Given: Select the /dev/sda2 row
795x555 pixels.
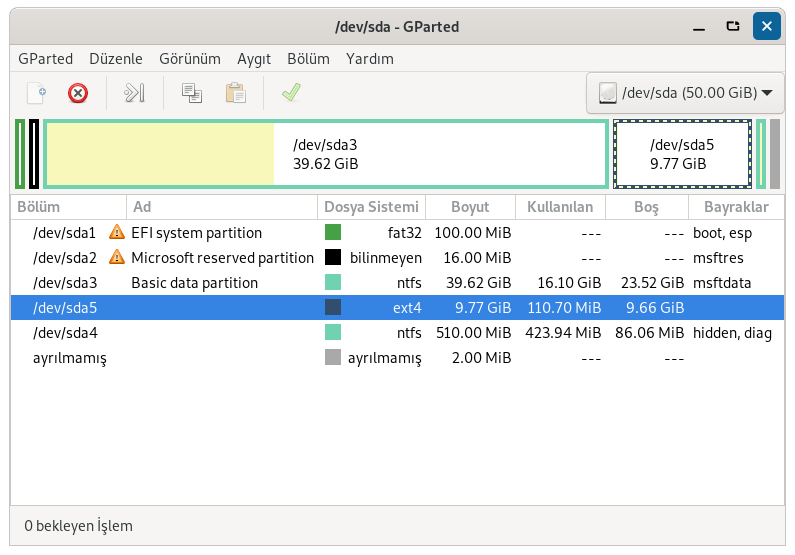Looking at the screenshot, I should pos(398,257).
